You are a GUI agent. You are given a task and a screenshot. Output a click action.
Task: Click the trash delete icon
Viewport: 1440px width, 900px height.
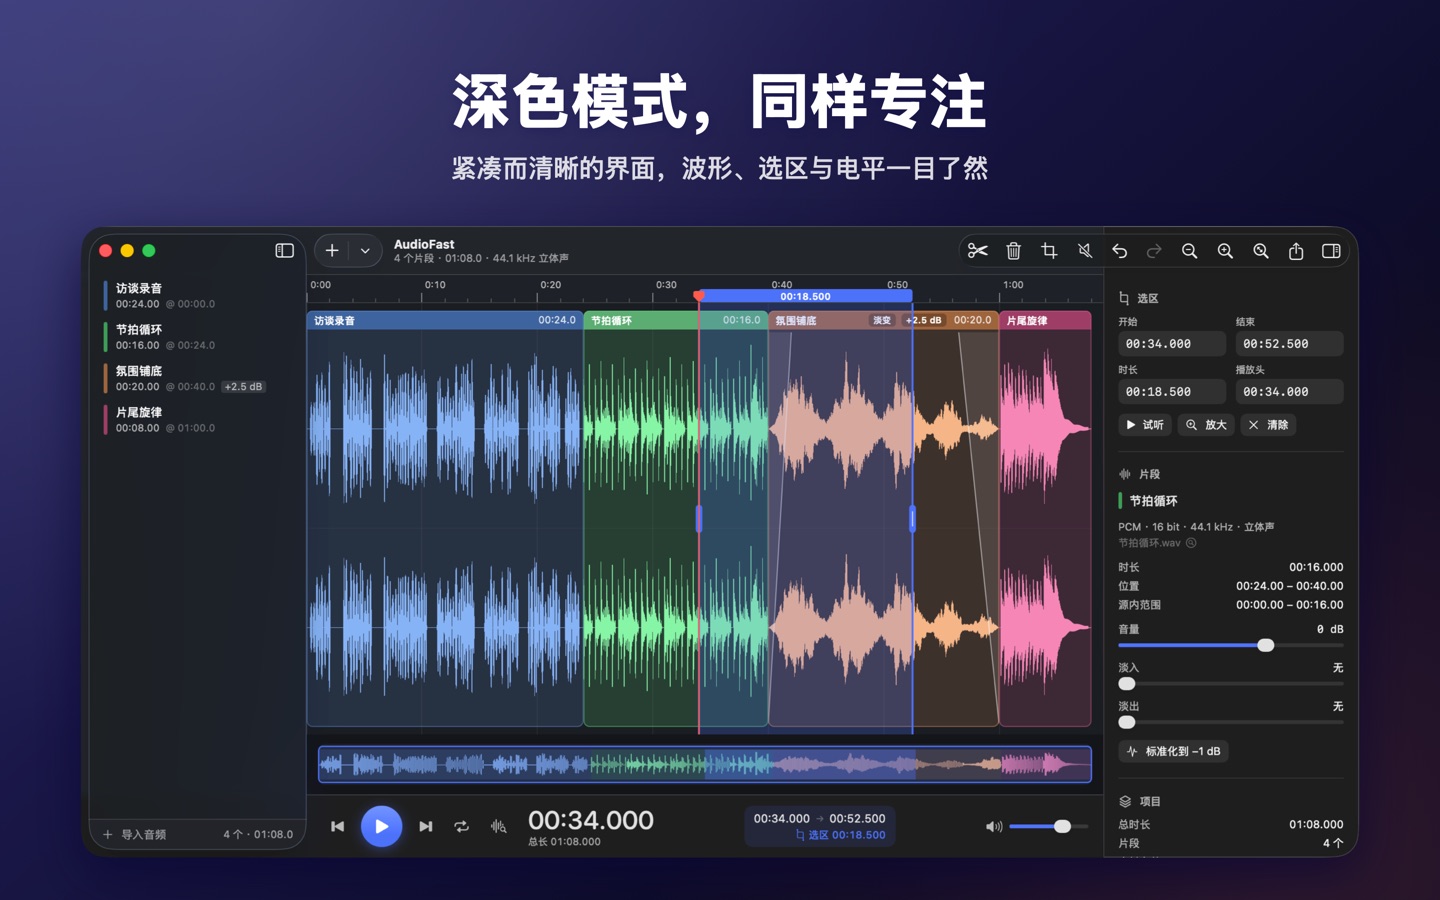click(x=1013, y=251)
